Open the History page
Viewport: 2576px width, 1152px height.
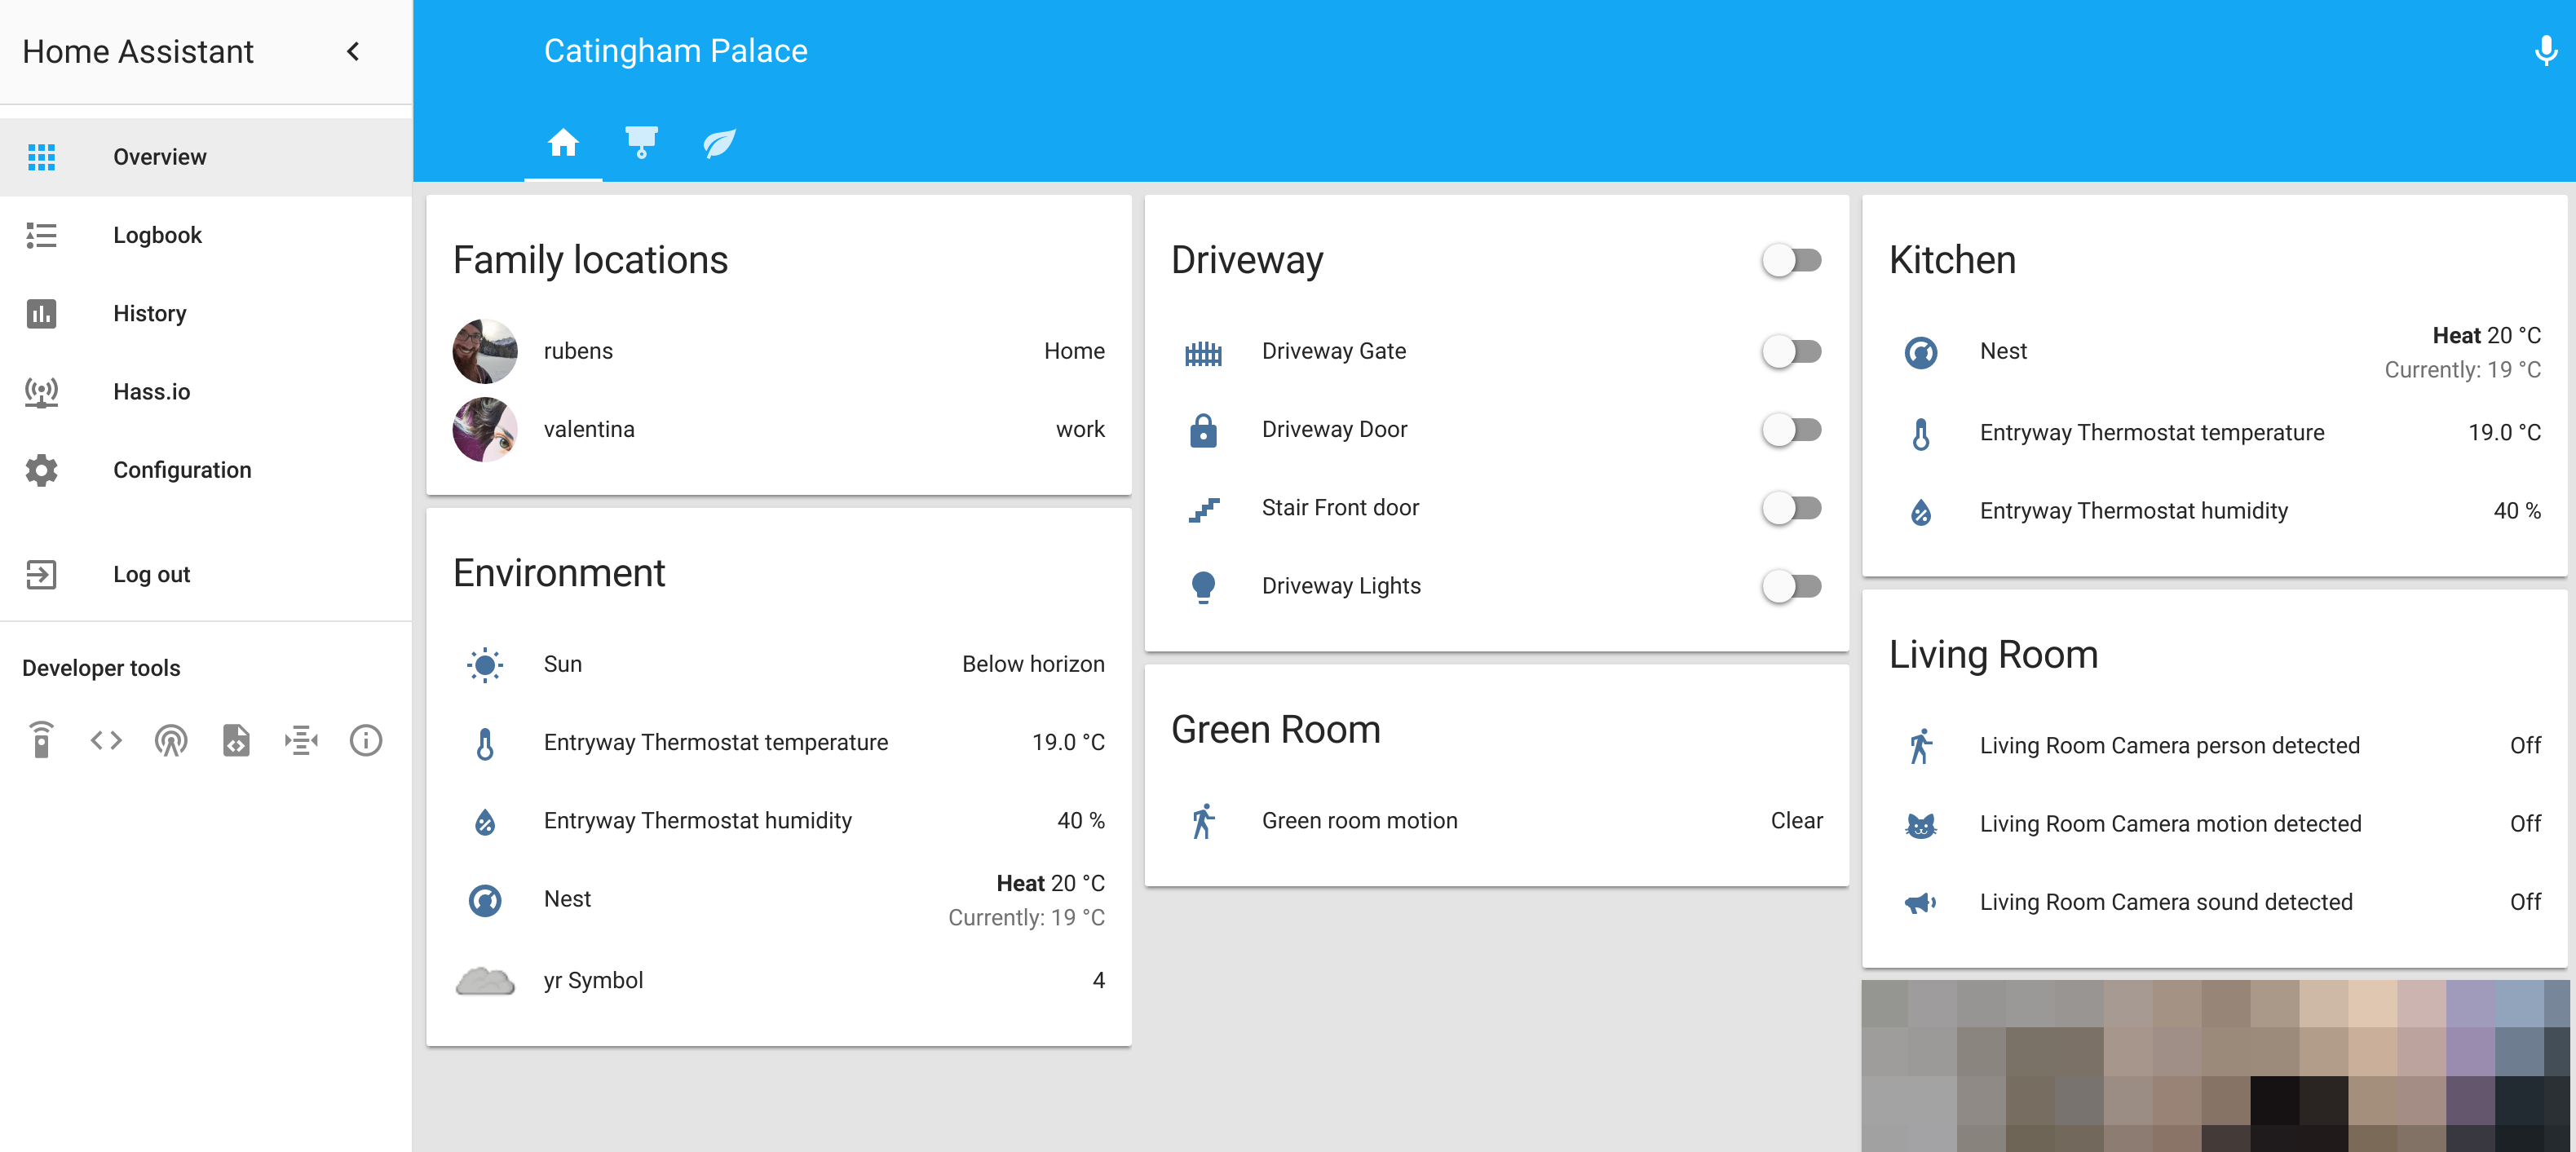pos(206,313)
